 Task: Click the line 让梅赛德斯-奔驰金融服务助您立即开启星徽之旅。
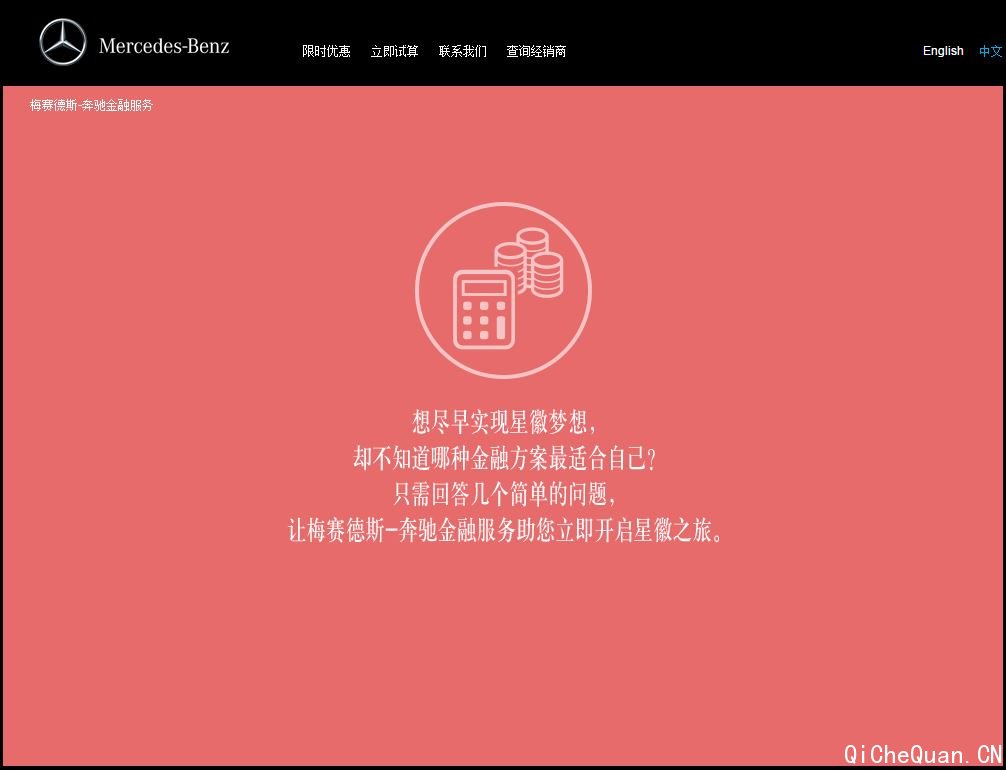coord(506,531)
